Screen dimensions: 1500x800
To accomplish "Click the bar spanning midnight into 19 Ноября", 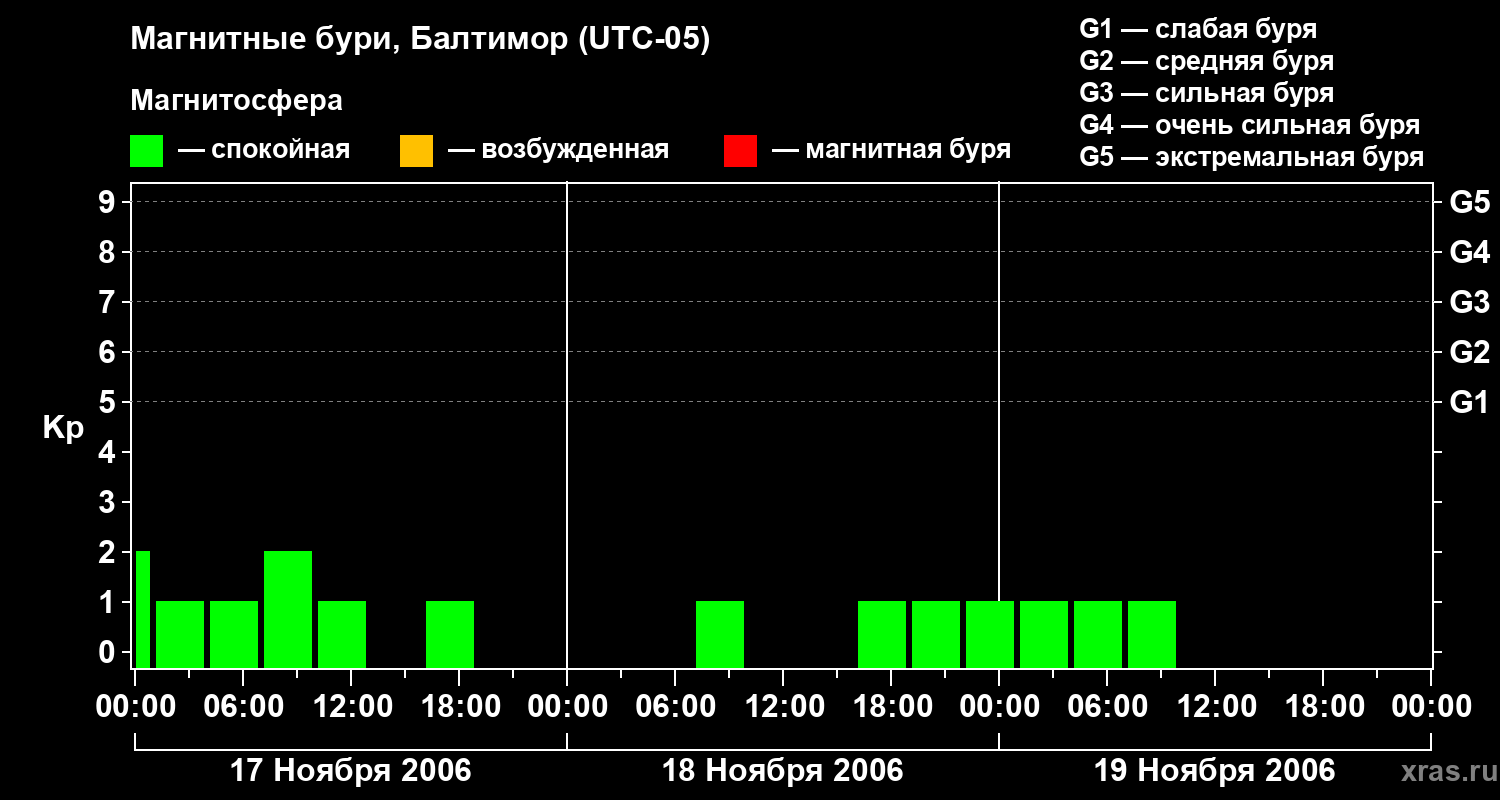I will tap(990, 634).
